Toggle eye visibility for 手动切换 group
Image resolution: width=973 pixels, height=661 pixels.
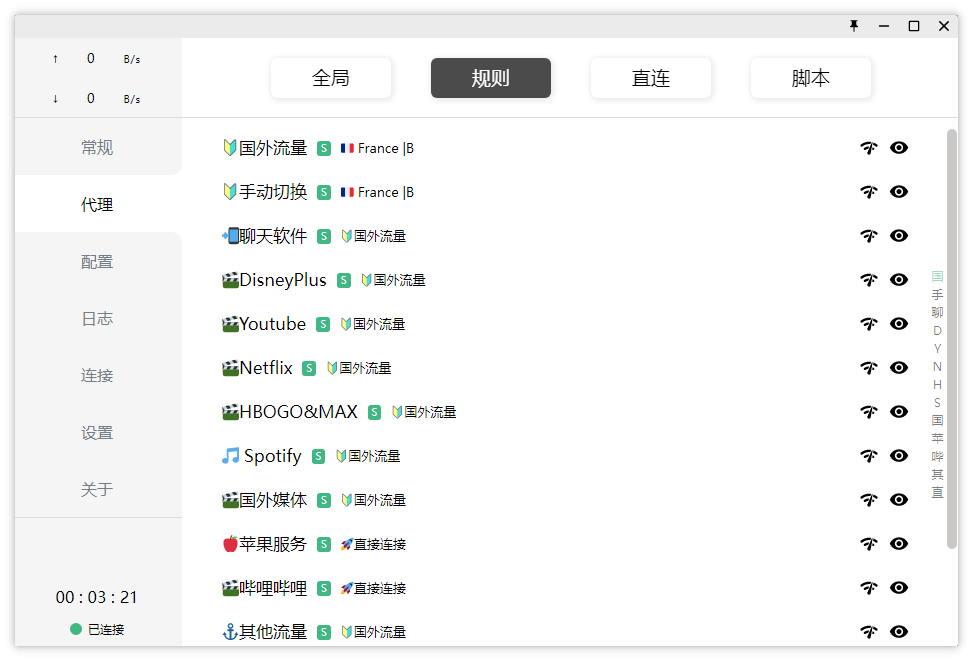899,192
